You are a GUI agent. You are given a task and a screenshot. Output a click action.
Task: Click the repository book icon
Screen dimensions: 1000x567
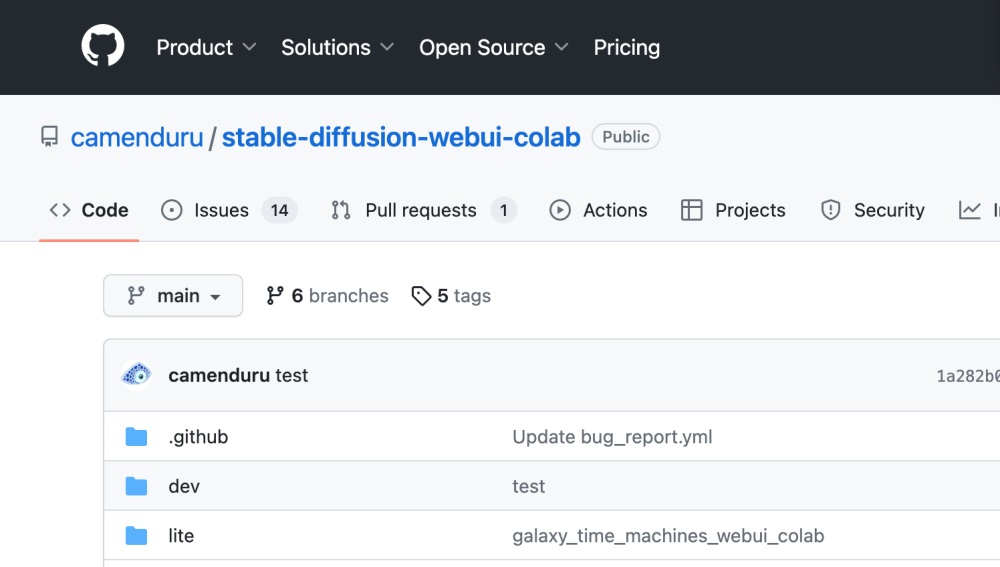pos(49,136)
